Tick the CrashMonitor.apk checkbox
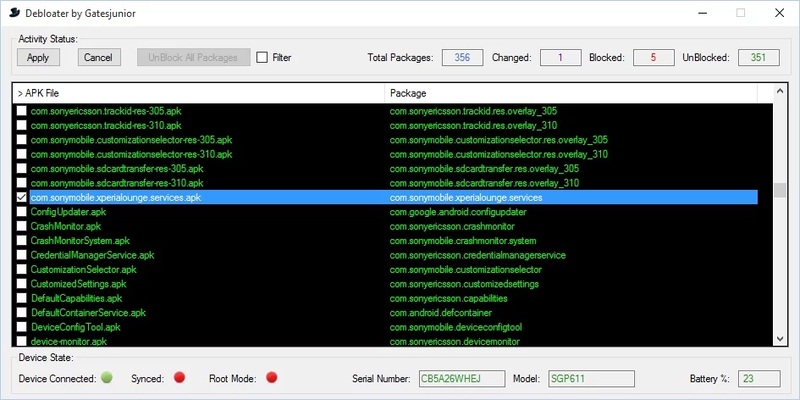 (x=22, y=227)
